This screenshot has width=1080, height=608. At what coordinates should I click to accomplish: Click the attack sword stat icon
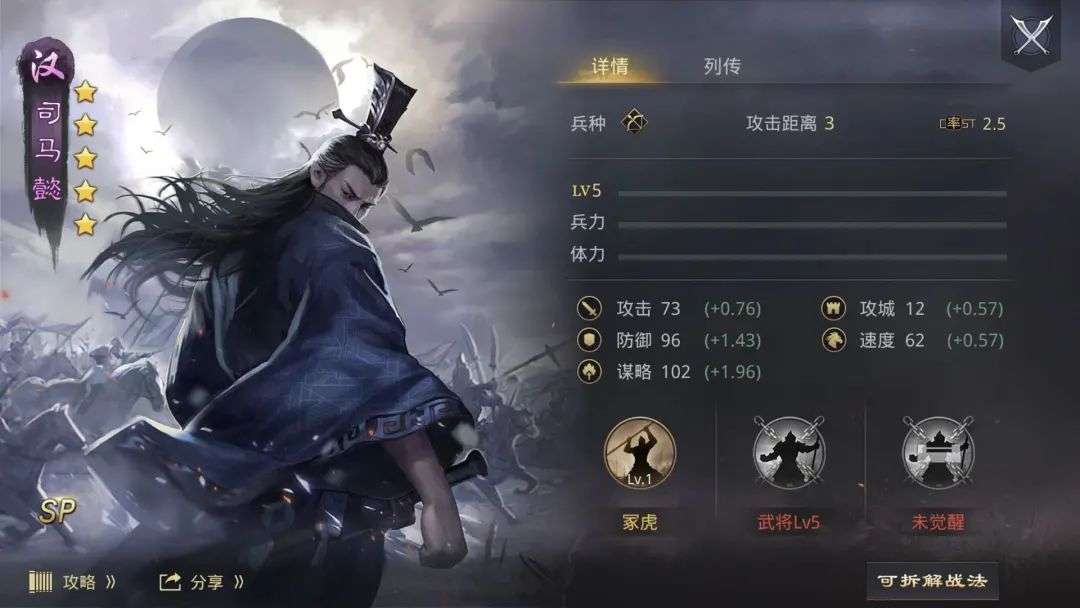[x=590, y=308]
